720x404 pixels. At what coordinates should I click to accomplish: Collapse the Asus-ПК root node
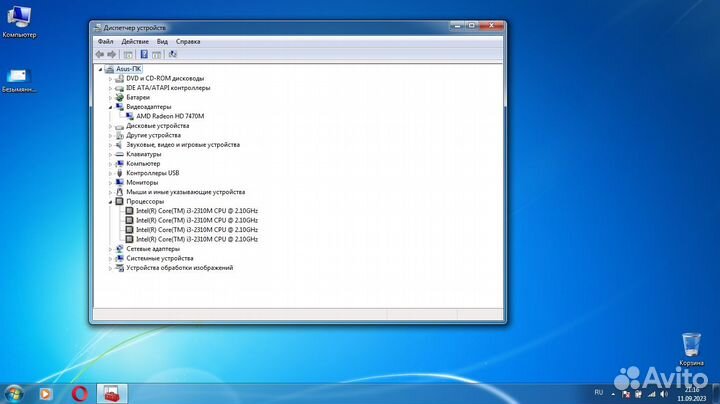tap(100, 69)
